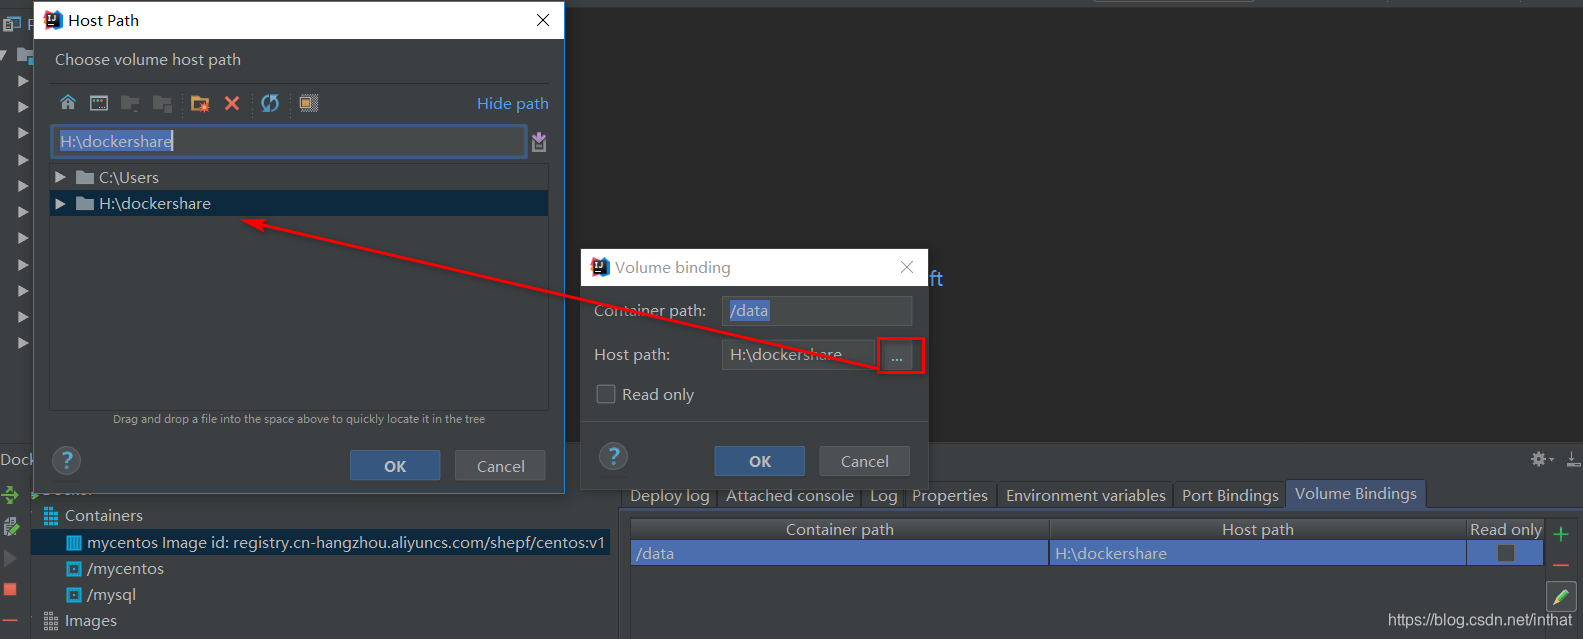Create a New Folder in Host Path dialog
This screenshot has height=639, width=1583.
[x=200, y=103]
